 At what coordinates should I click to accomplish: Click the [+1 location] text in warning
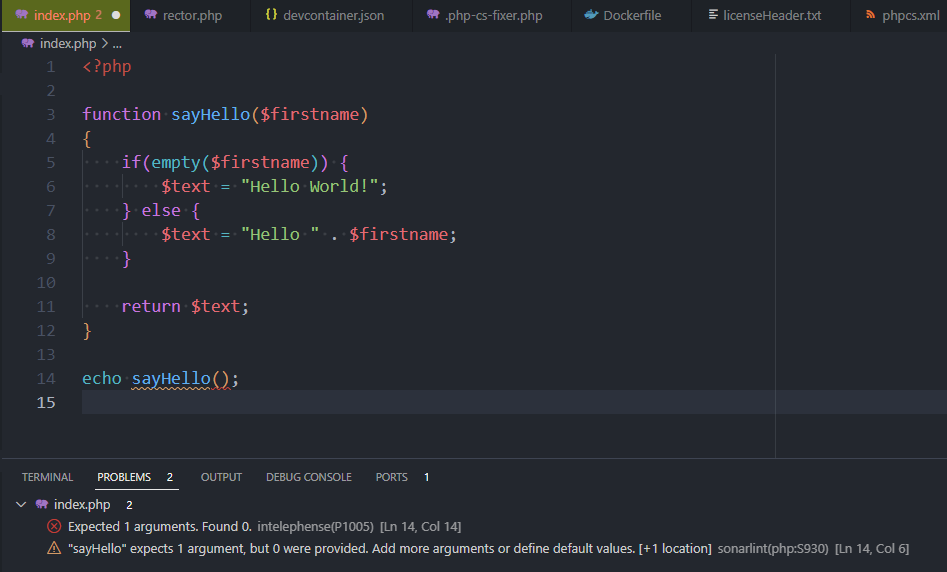click(675, 548)
